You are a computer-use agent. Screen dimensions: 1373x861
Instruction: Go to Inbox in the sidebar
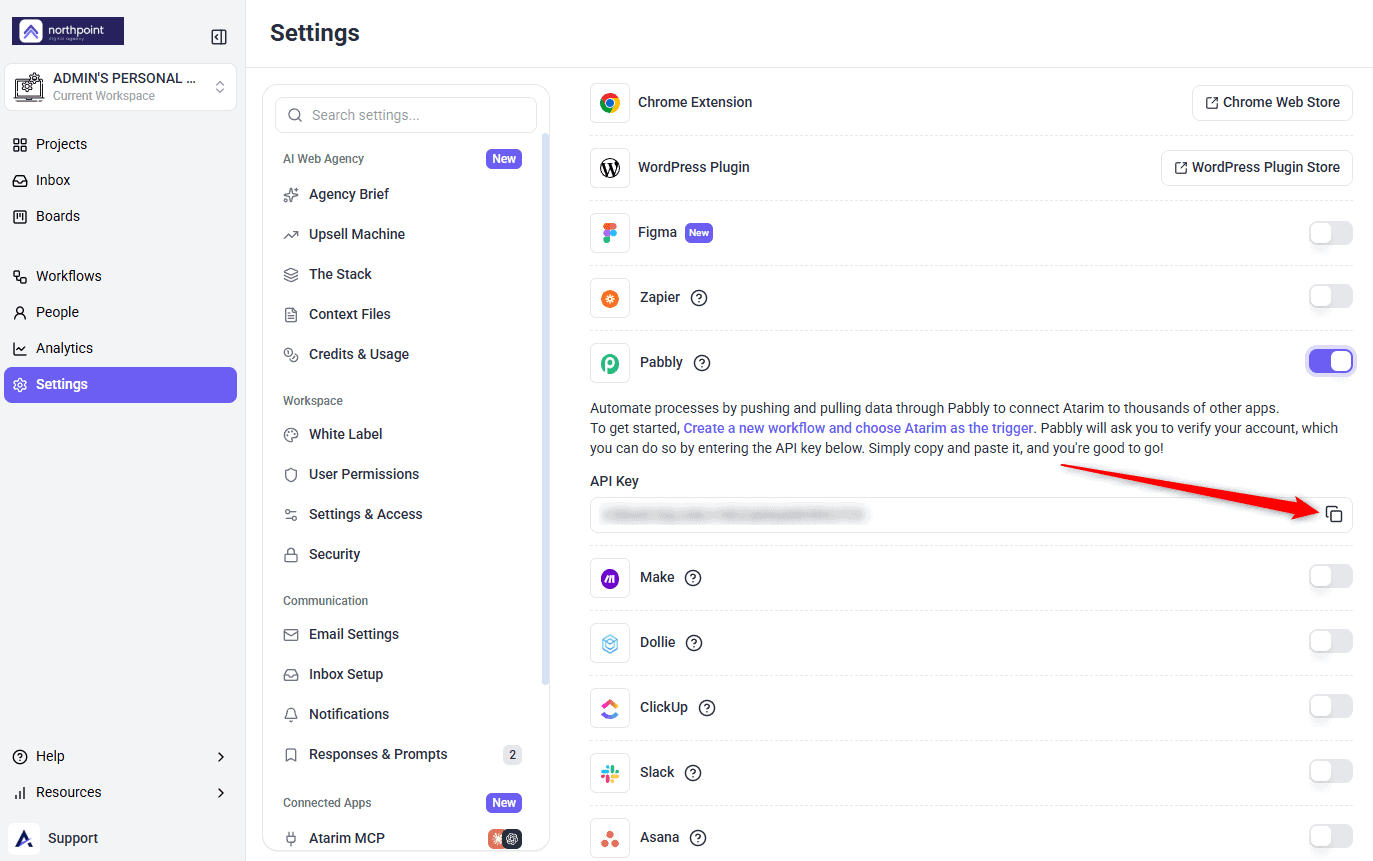[120, 180]
